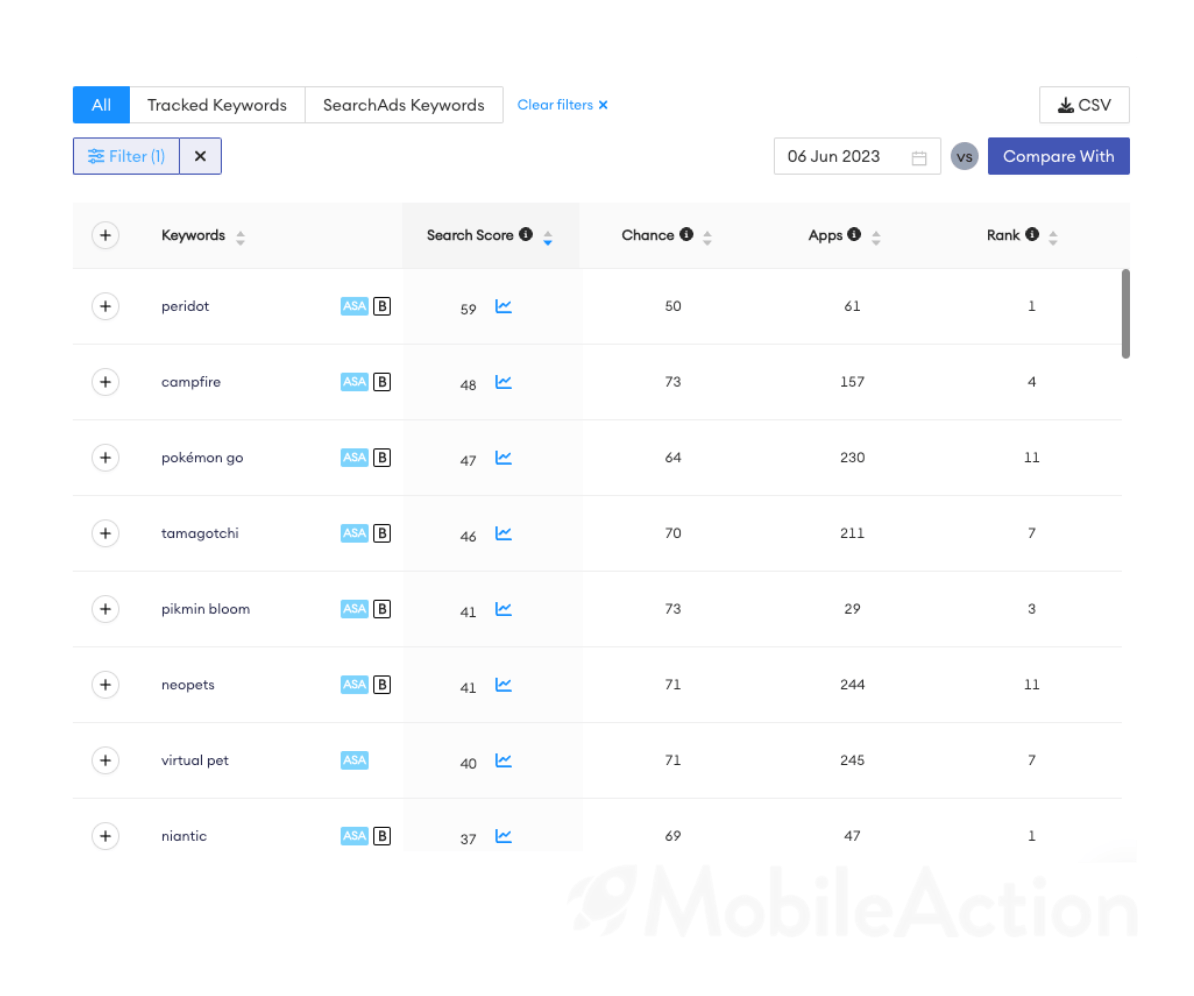Screen dimensions: 1194x996
Task: Select the tamagotchi keyword text
Action: point(200,533)
